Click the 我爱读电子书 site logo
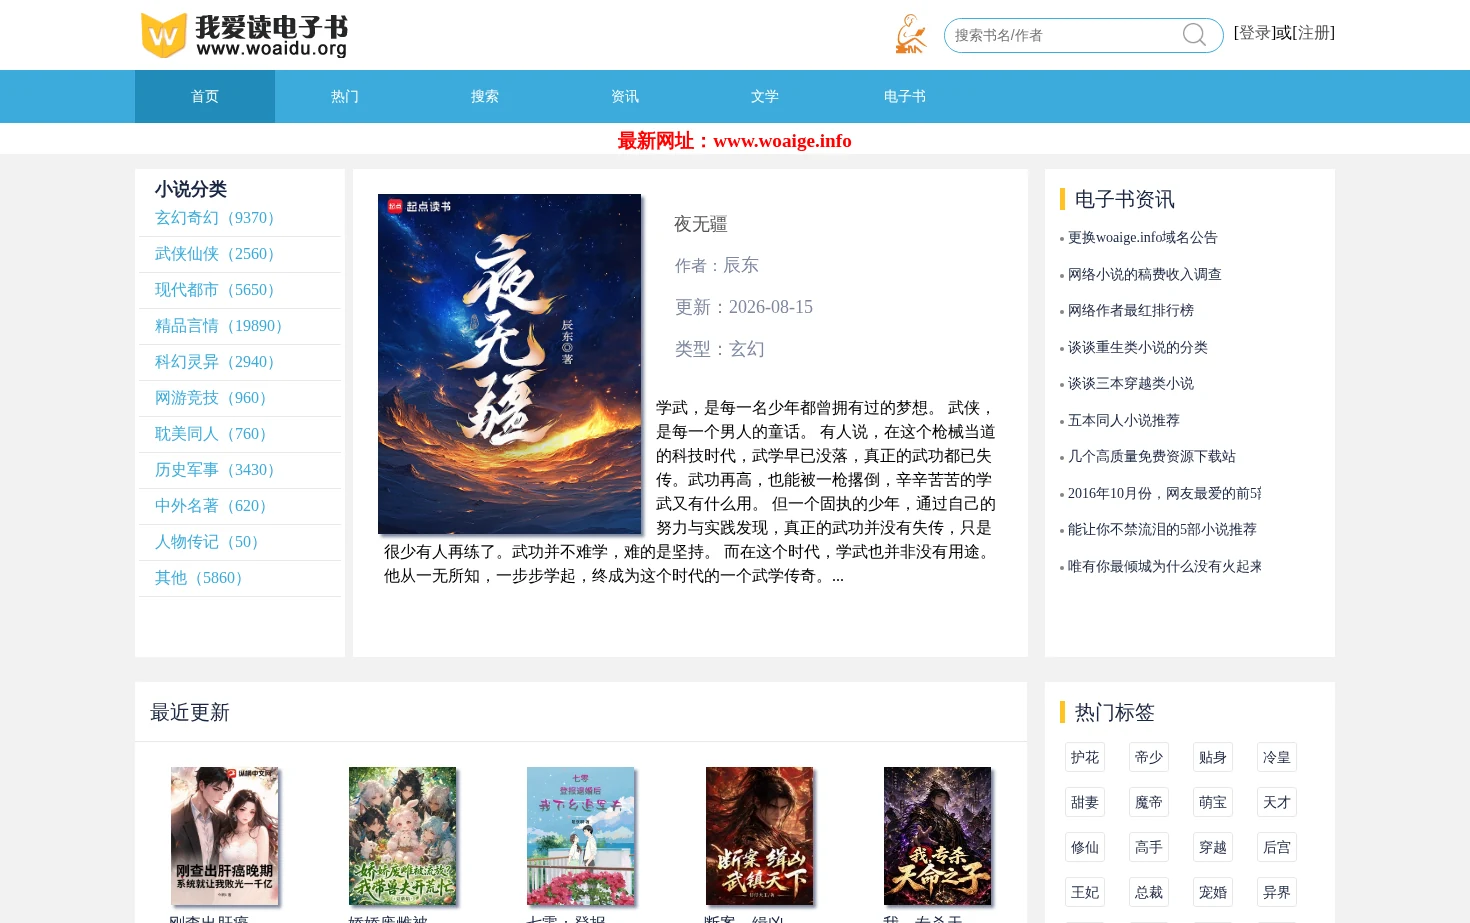Screen dimensions: 1470x923 click(x=244, y=35)
